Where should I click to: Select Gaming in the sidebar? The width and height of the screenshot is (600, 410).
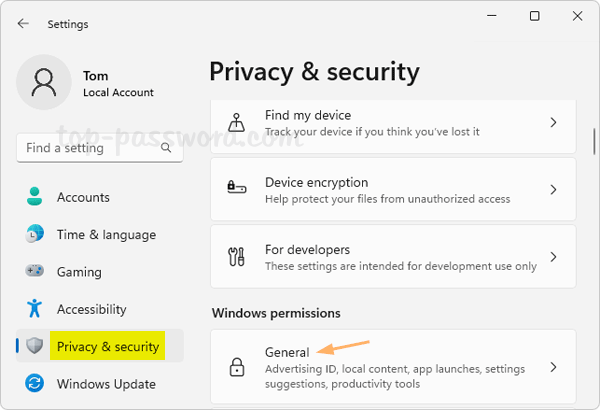(79, 272)
